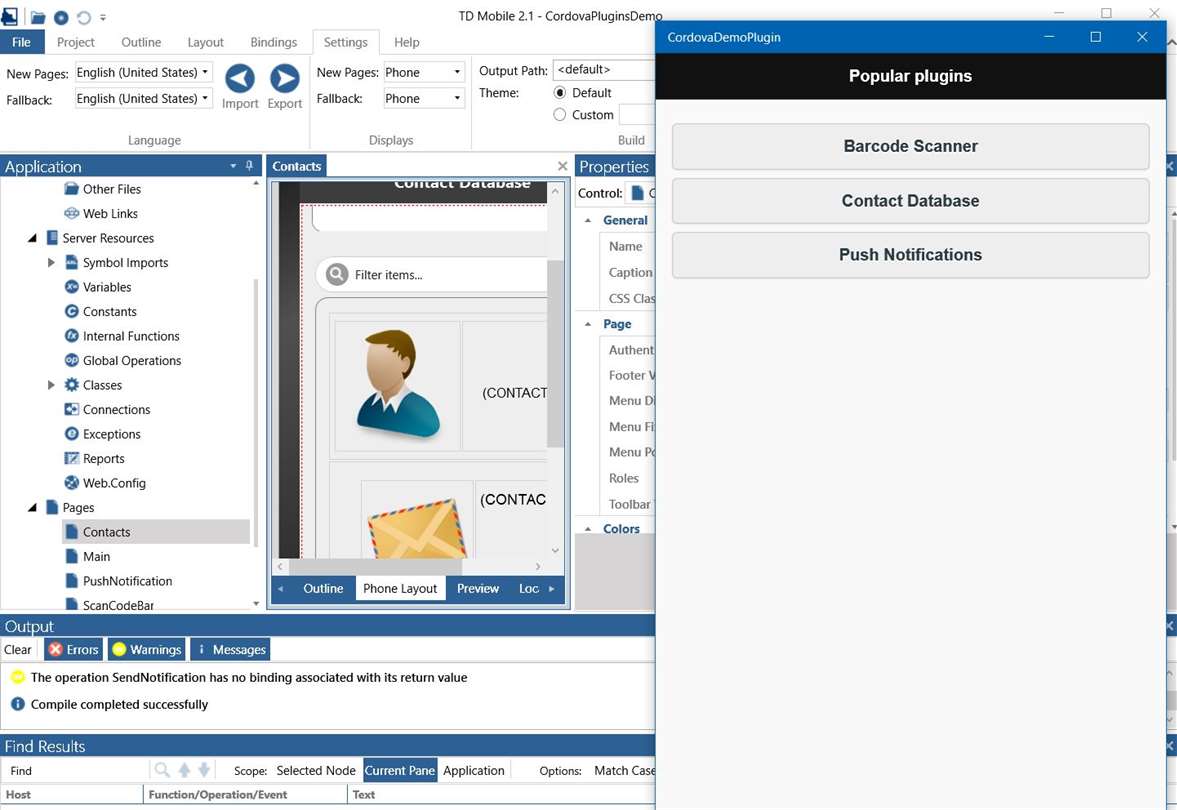The image size is (1177, 810).
Task: Toggle the Match Case find option
Action: tap(624, 770)
